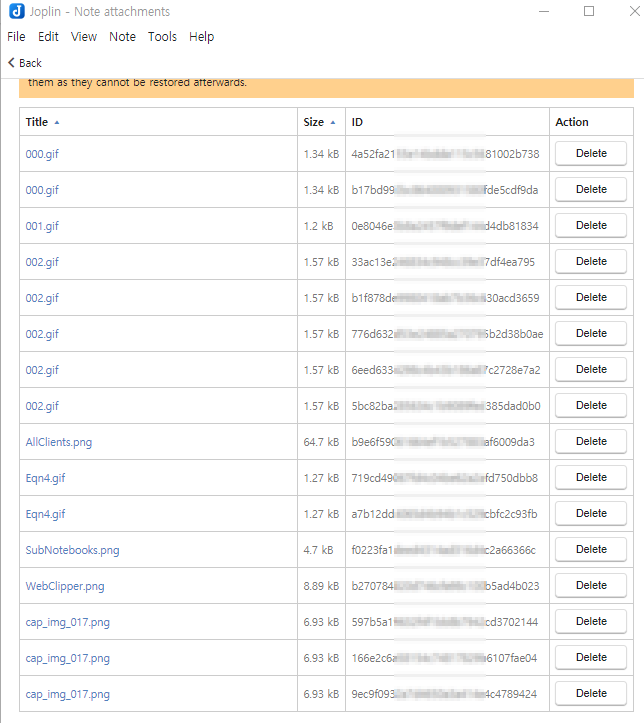Delete attachment with ID starting b17bd99

click(591, 189)
